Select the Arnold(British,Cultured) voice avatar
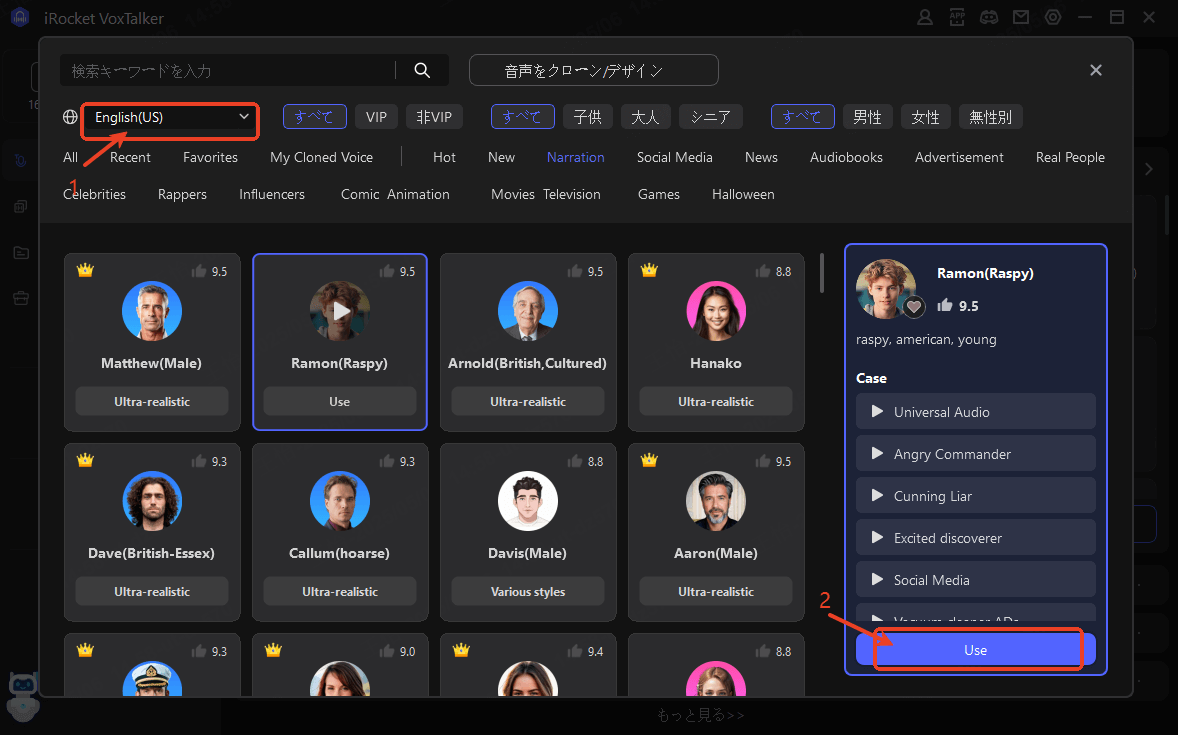This screenshot has height=735, width=1178. [528, 311]
